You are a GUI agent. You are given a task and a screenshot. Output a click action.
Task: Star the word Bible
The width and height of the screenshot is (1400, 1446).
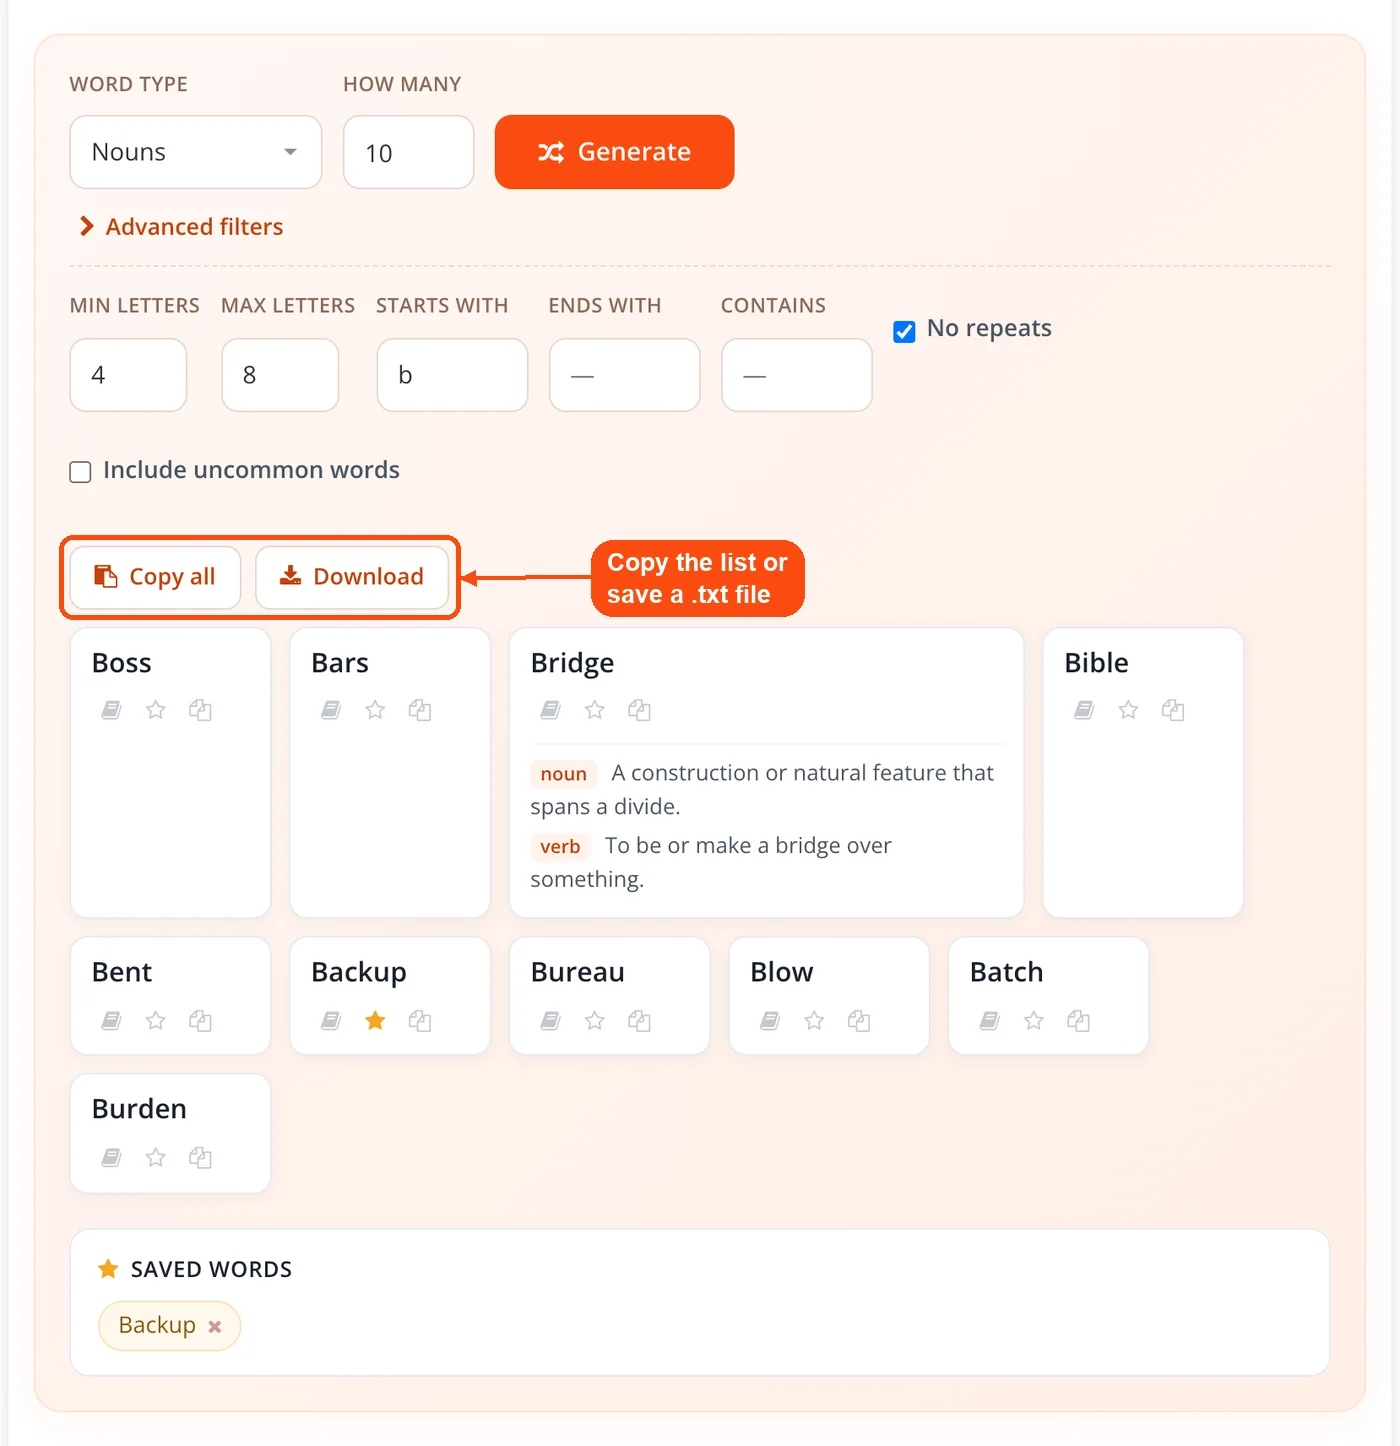pyautogui.click(x=1128, y=710)
